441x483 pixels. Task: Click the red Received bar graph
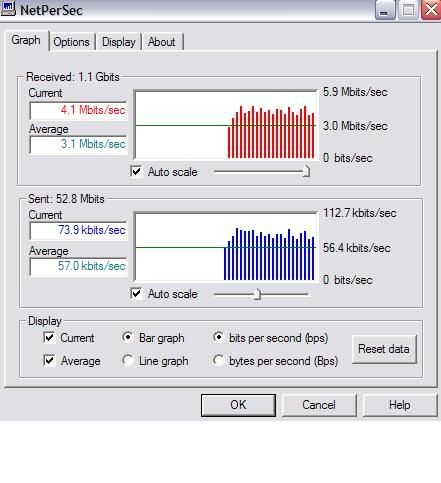pos(226,125)
